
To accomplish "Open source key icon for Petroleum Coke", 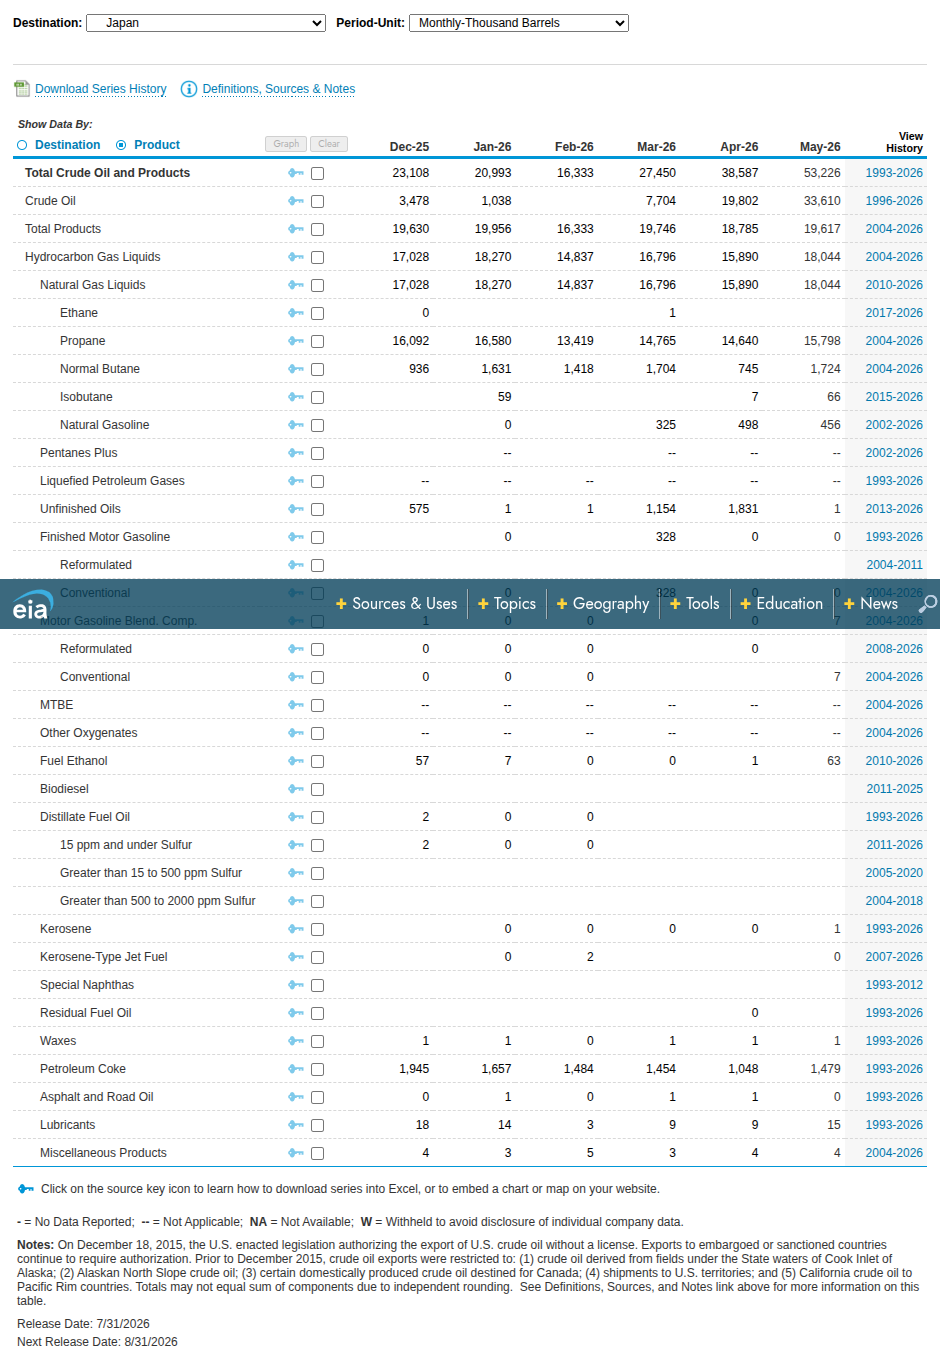I will coord(296,1069).
